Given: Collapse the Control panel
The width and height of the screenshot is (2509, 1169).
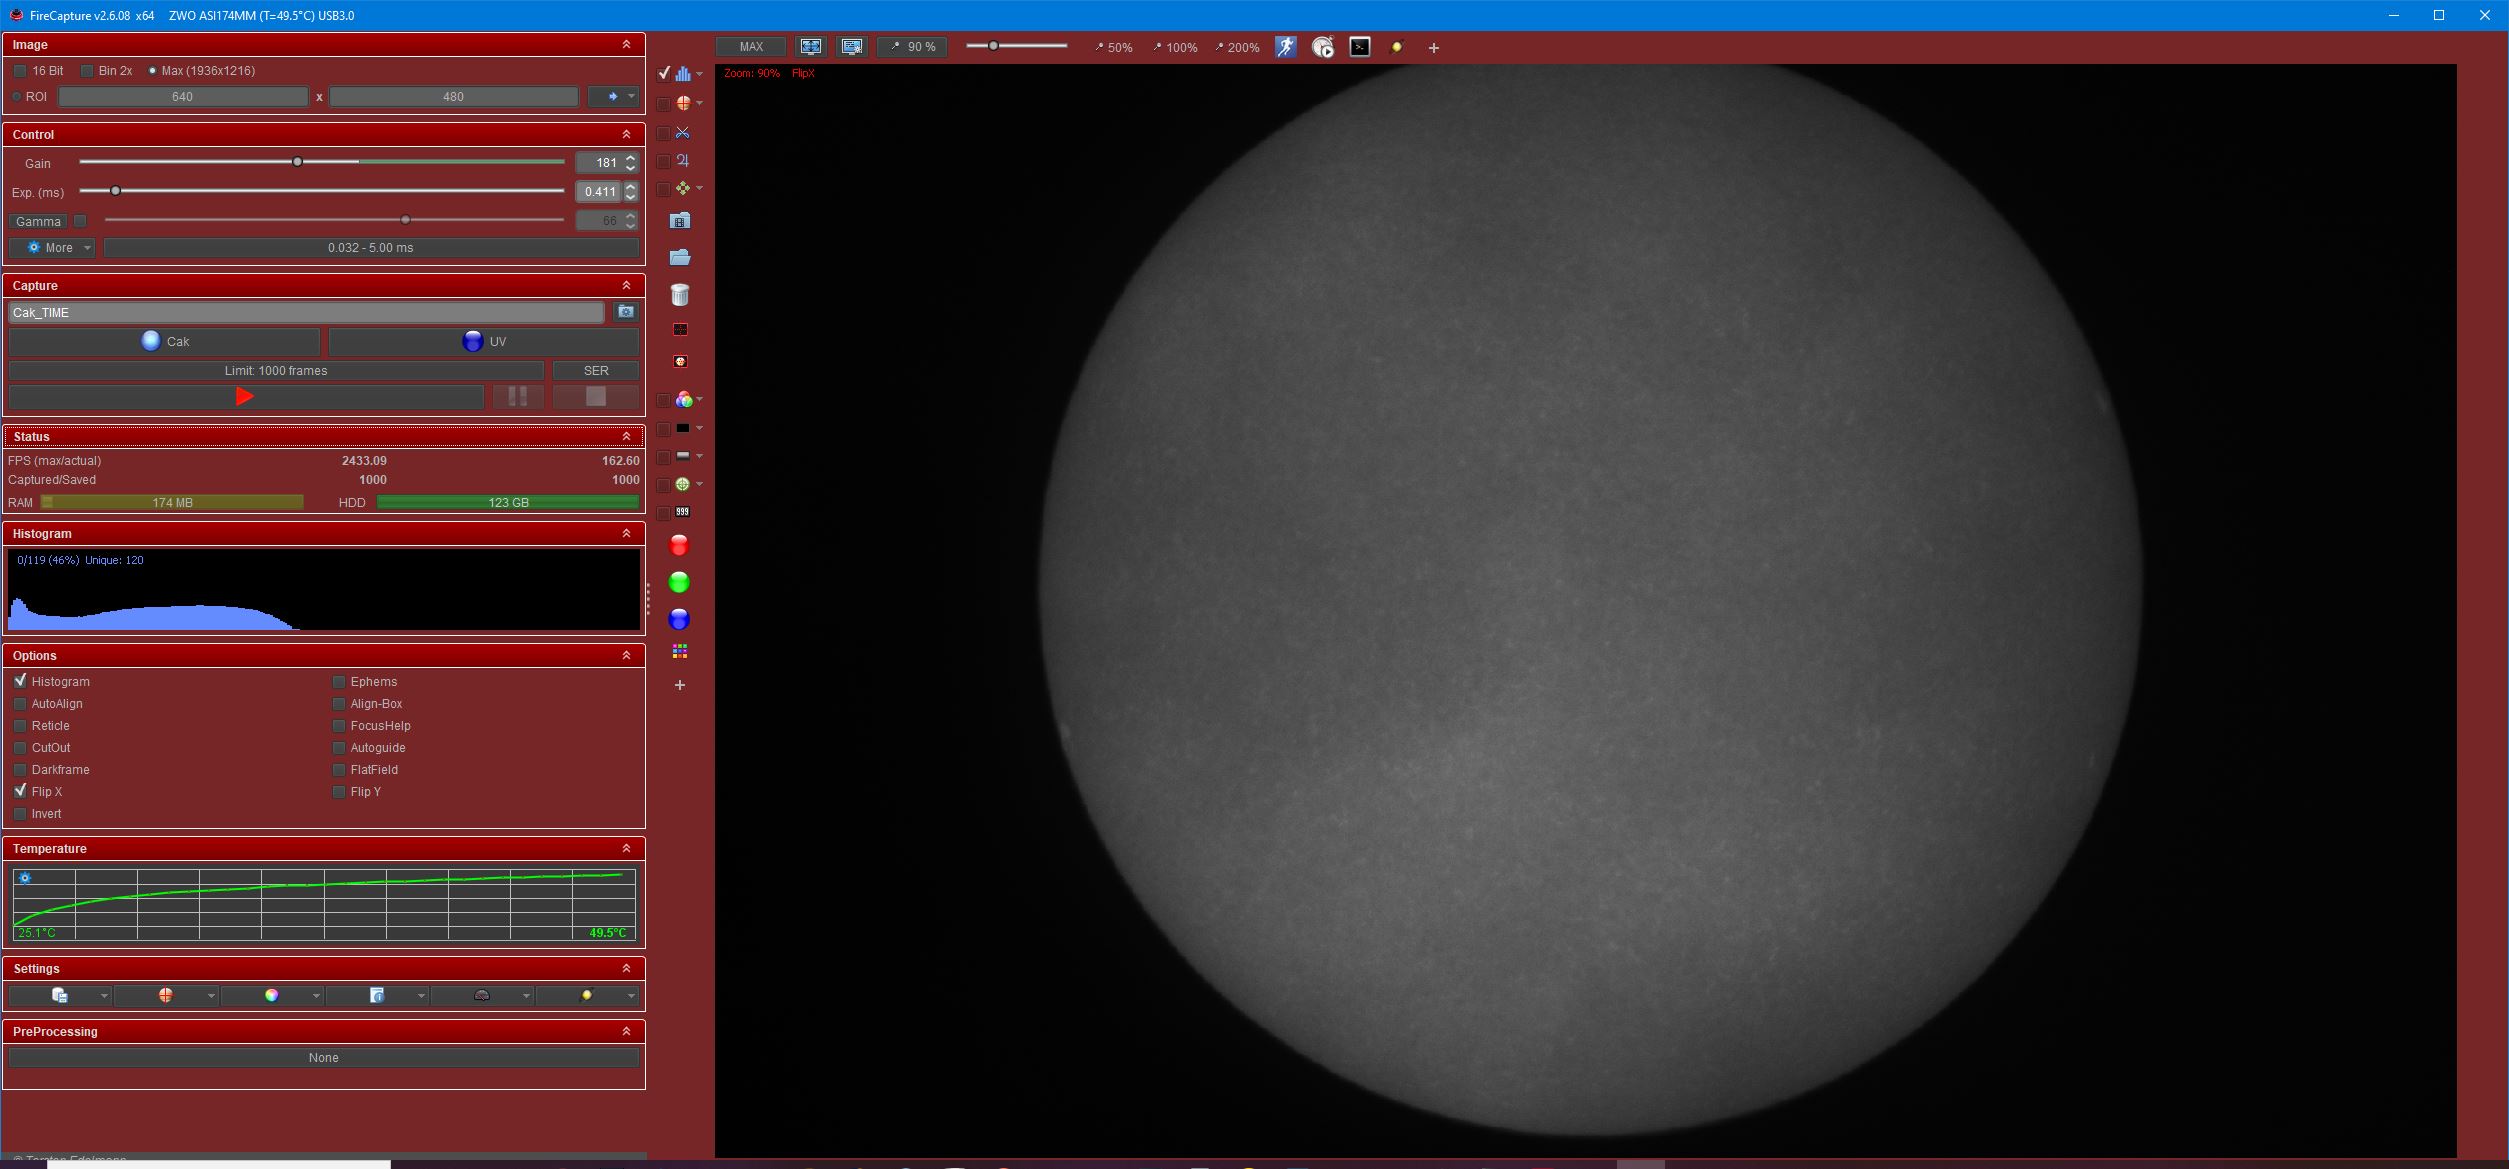Looking at the screenshot, I should click(627, 134).
